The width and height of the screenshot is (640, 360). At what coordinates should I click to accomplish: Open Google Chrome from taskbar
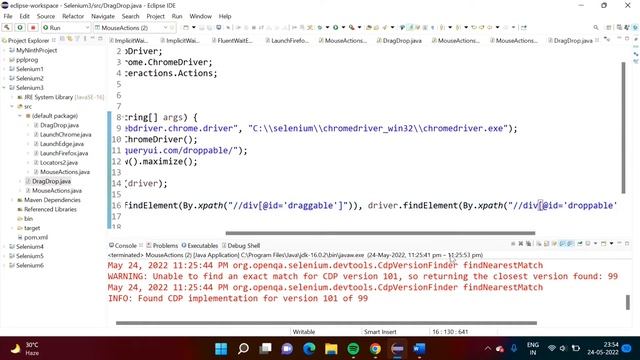[375, 349]
